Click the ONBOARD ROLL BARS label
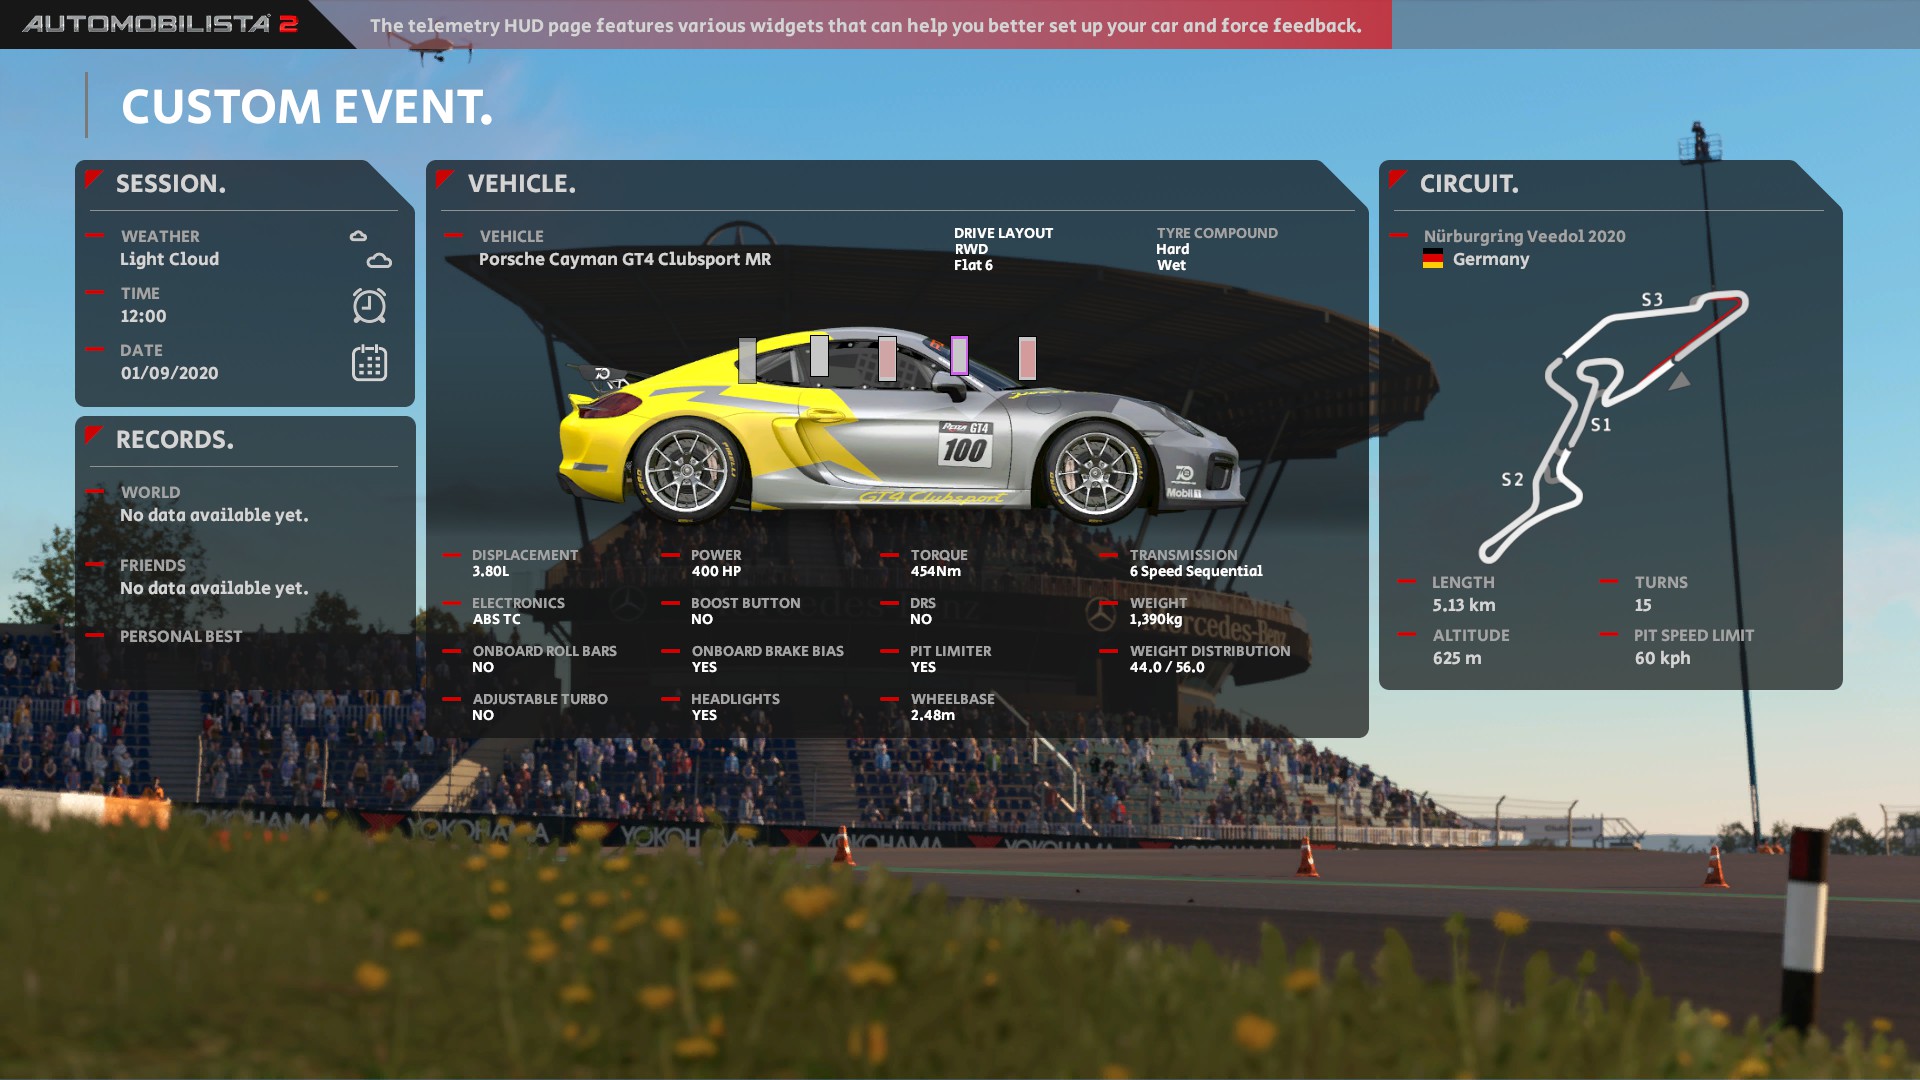 (x=544, y=651)
